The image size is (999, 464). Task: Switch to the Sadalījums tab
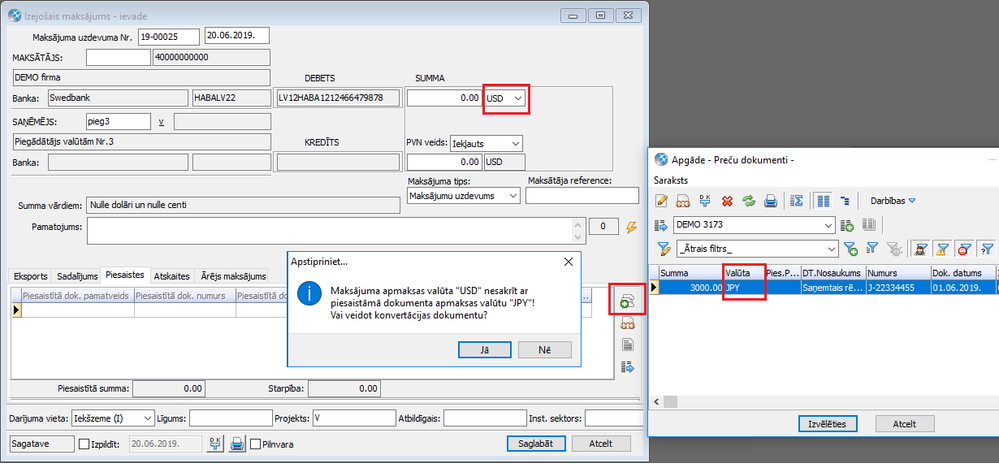click(77, 276)
